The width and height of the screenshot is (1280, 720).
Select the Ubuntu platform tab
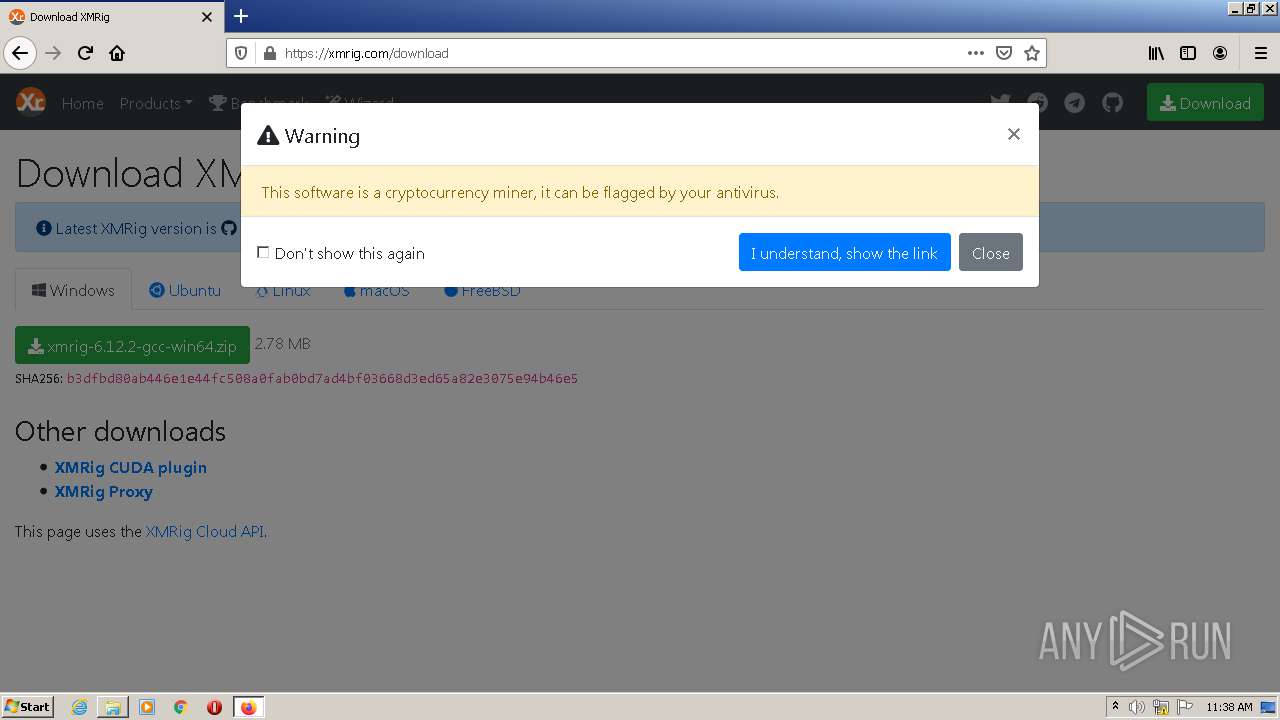tap(185, 290)
